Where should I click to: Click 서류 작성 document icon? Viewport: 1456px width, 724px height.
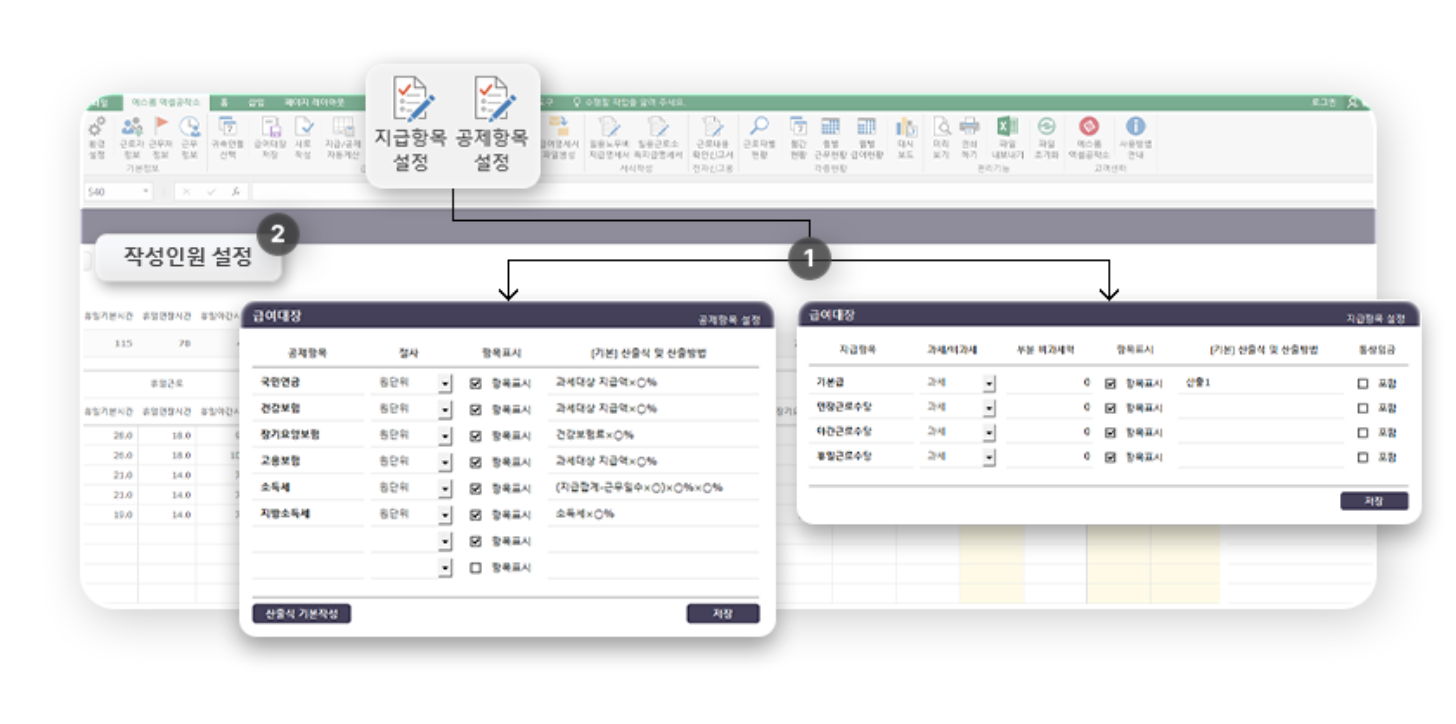pyautogui.click(x=303, y=127)
